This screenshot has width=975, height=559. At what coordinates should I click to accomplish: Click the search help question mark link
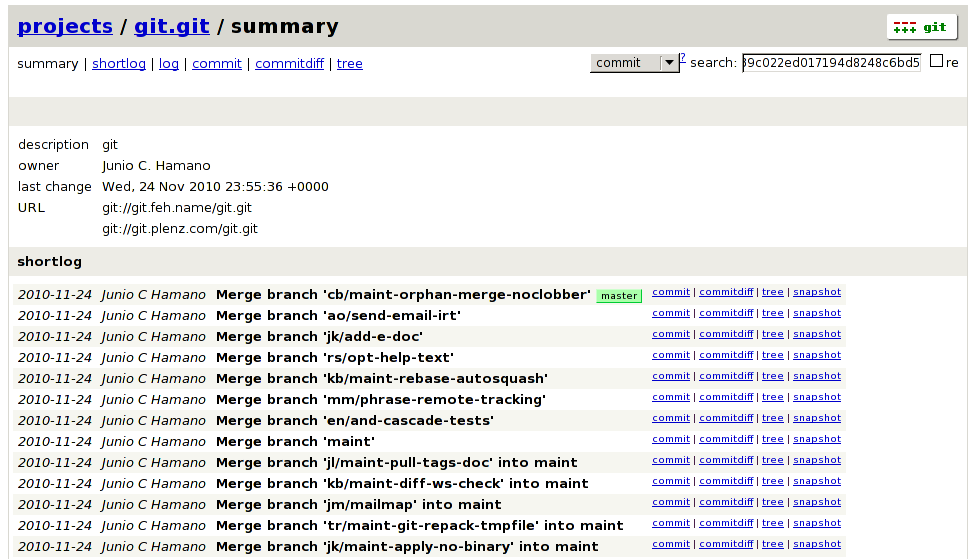(682, 58)
